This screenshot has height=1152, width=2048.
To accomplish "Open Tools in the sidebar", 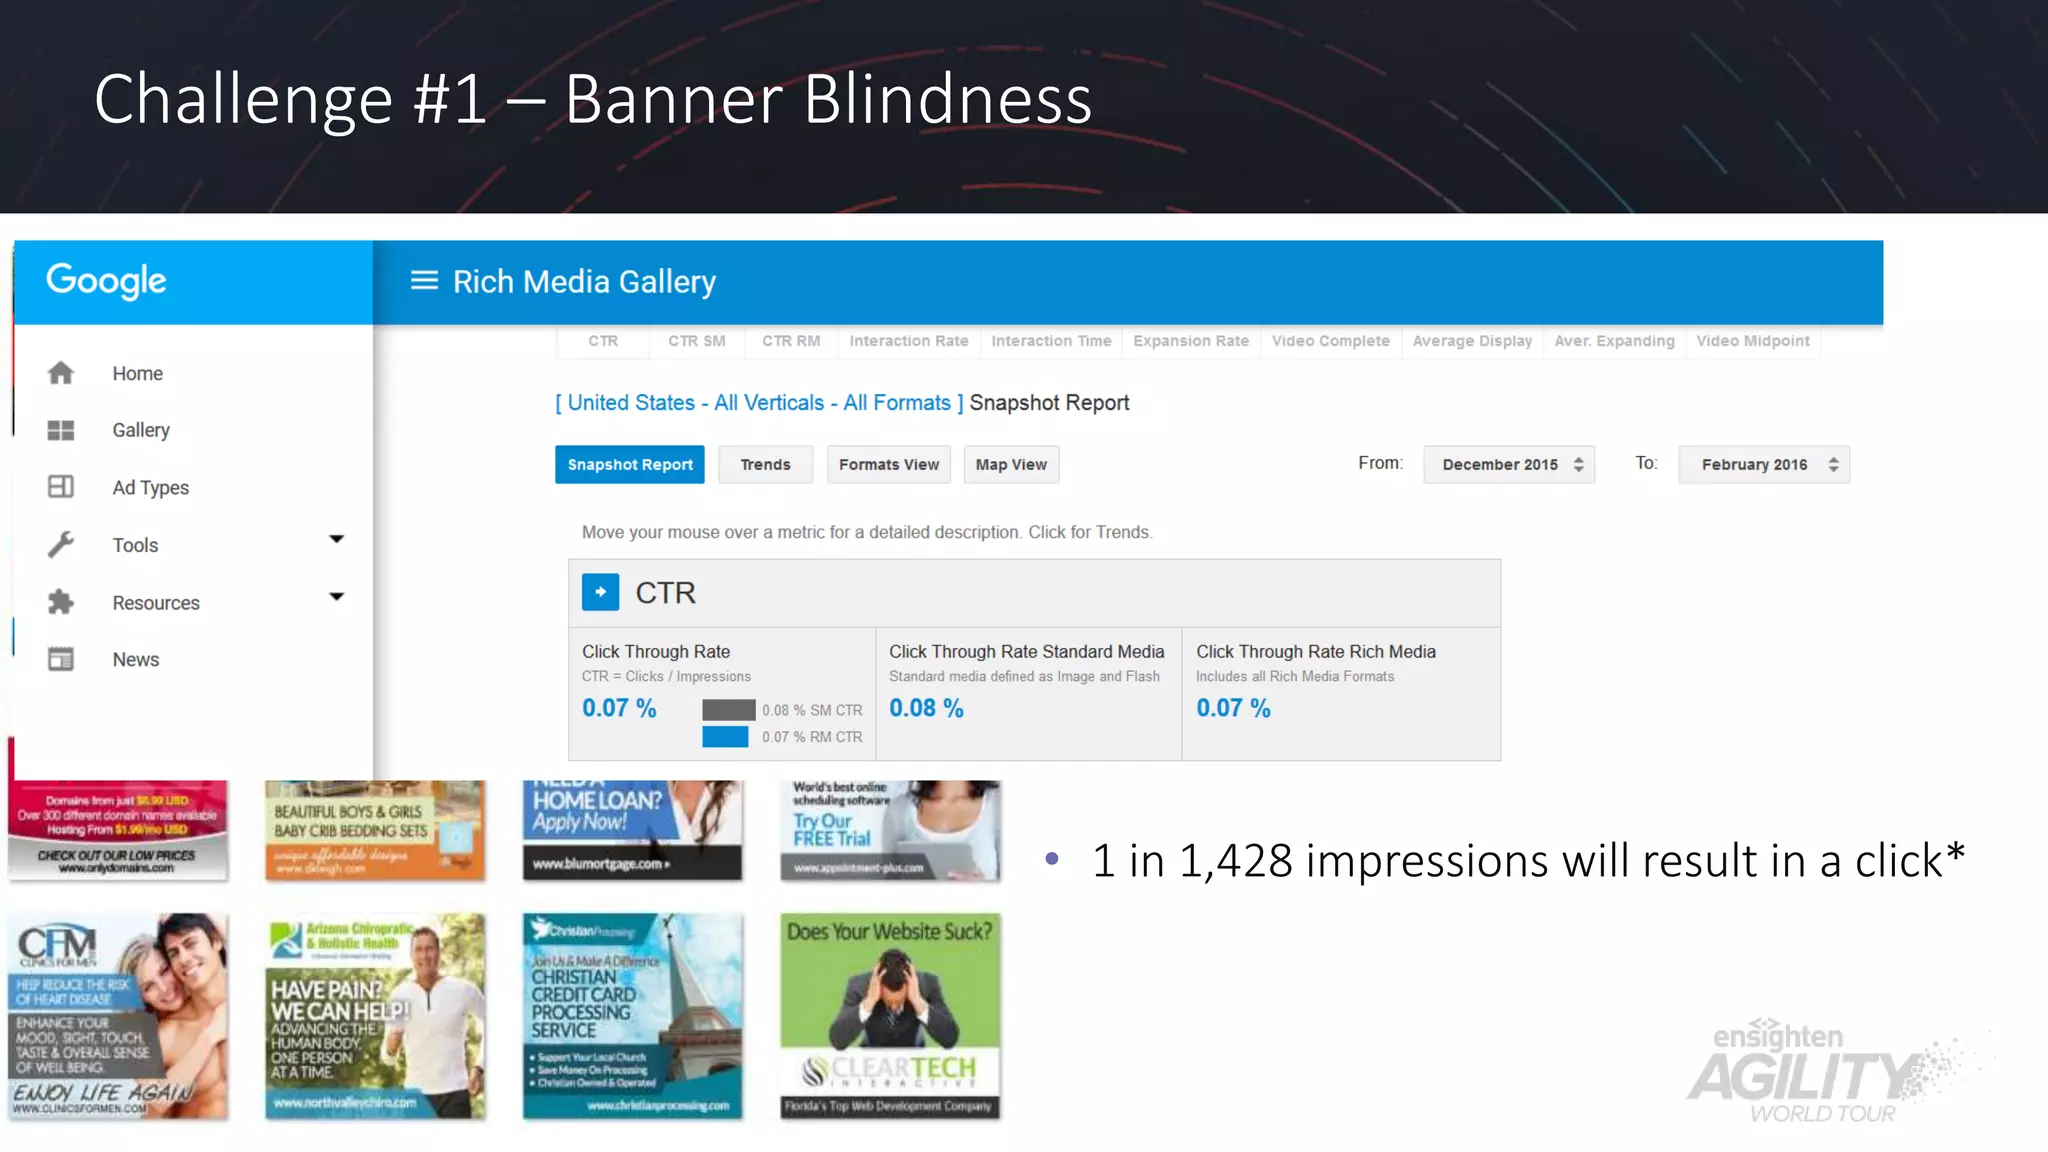I will pyautogui.click(x=135, y=545).
